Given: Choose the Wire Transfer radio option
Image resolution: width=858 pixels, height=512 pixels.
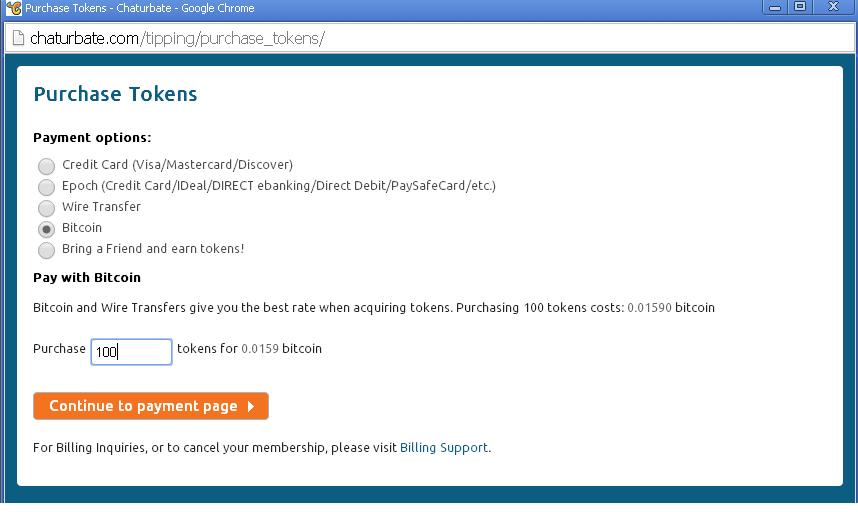Looking at the screenshot, I should [x=47, y=208].
